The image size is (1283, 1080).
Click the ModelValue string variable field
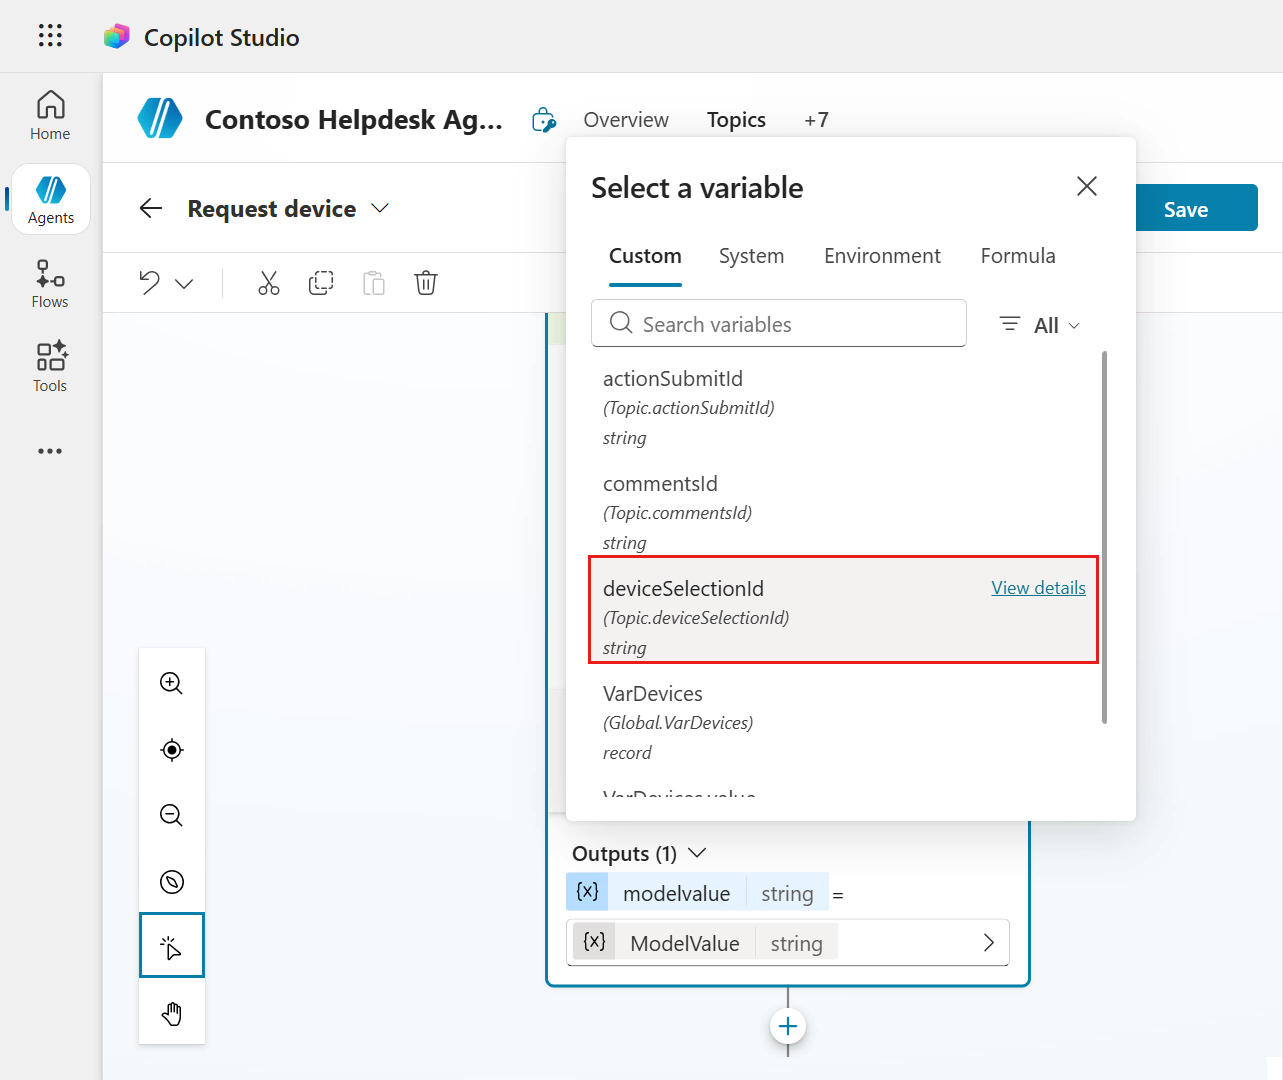(x=788, y=943)
